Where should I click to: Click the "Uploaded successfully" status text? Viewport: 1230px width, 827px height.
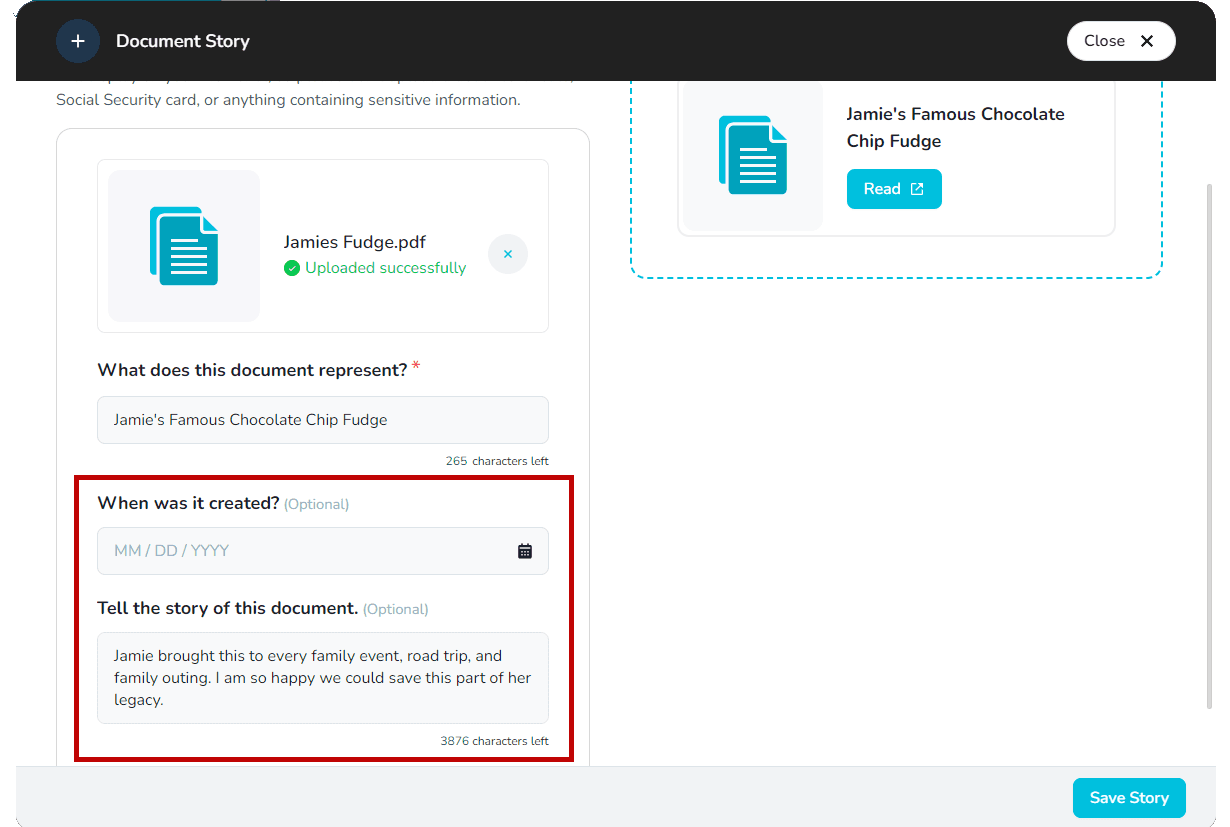(385, 268)
